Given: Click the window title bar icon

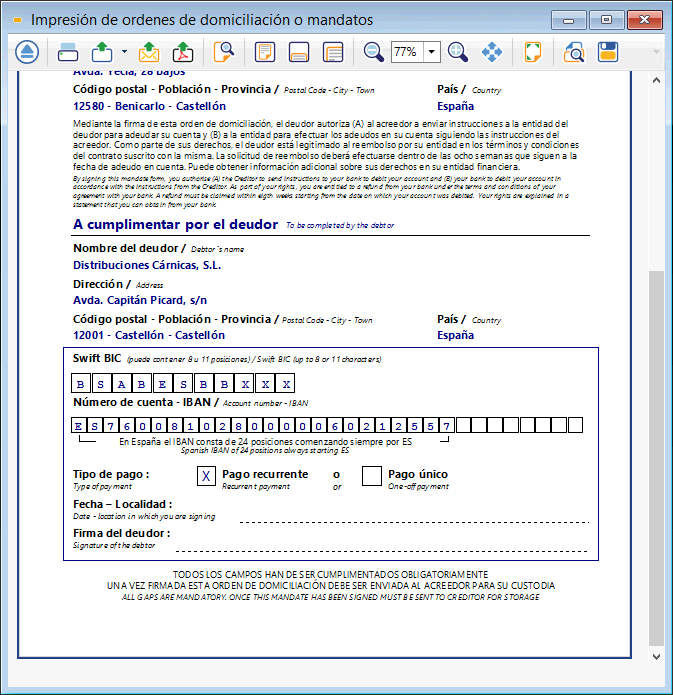Looking at the screenshot, I should [17, 20].
